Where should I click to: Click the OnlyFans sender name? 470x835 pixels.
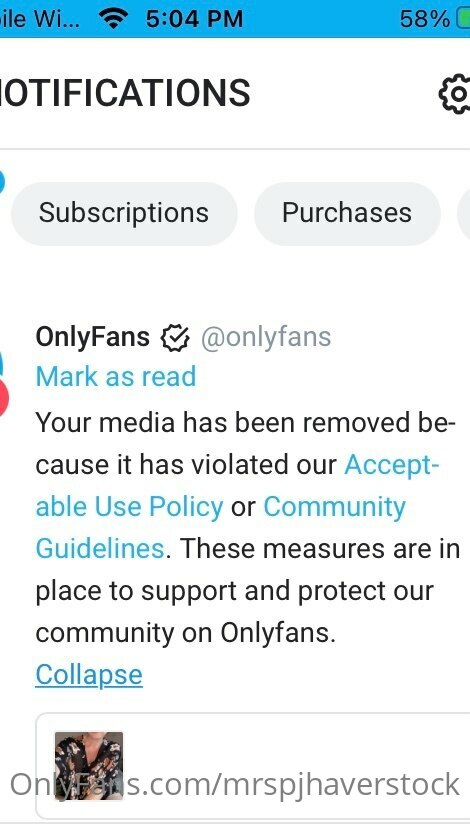point(93,337)
